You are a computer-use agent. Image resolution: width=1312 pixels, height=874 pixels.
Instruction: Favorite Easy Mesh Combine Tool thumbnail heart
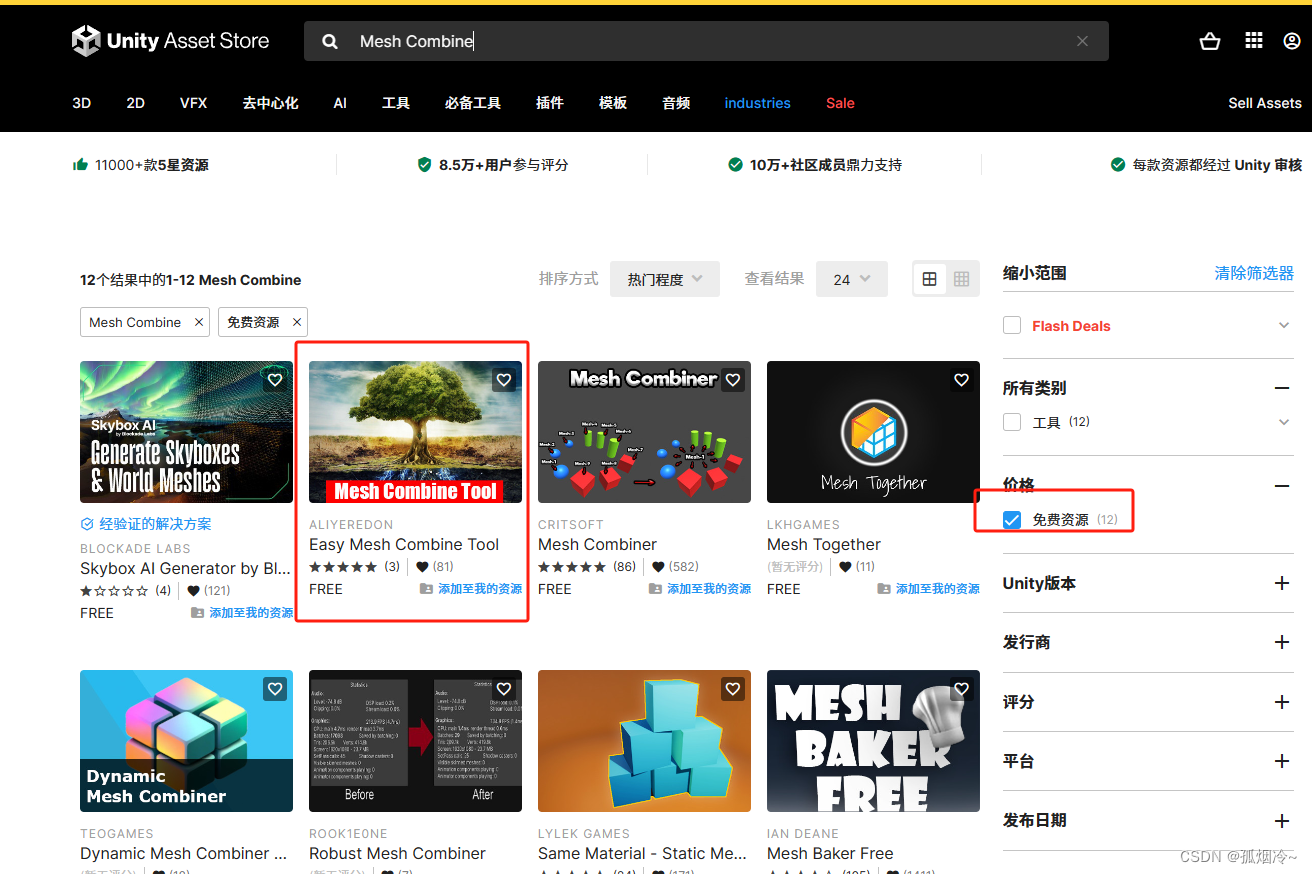(504, 380)
